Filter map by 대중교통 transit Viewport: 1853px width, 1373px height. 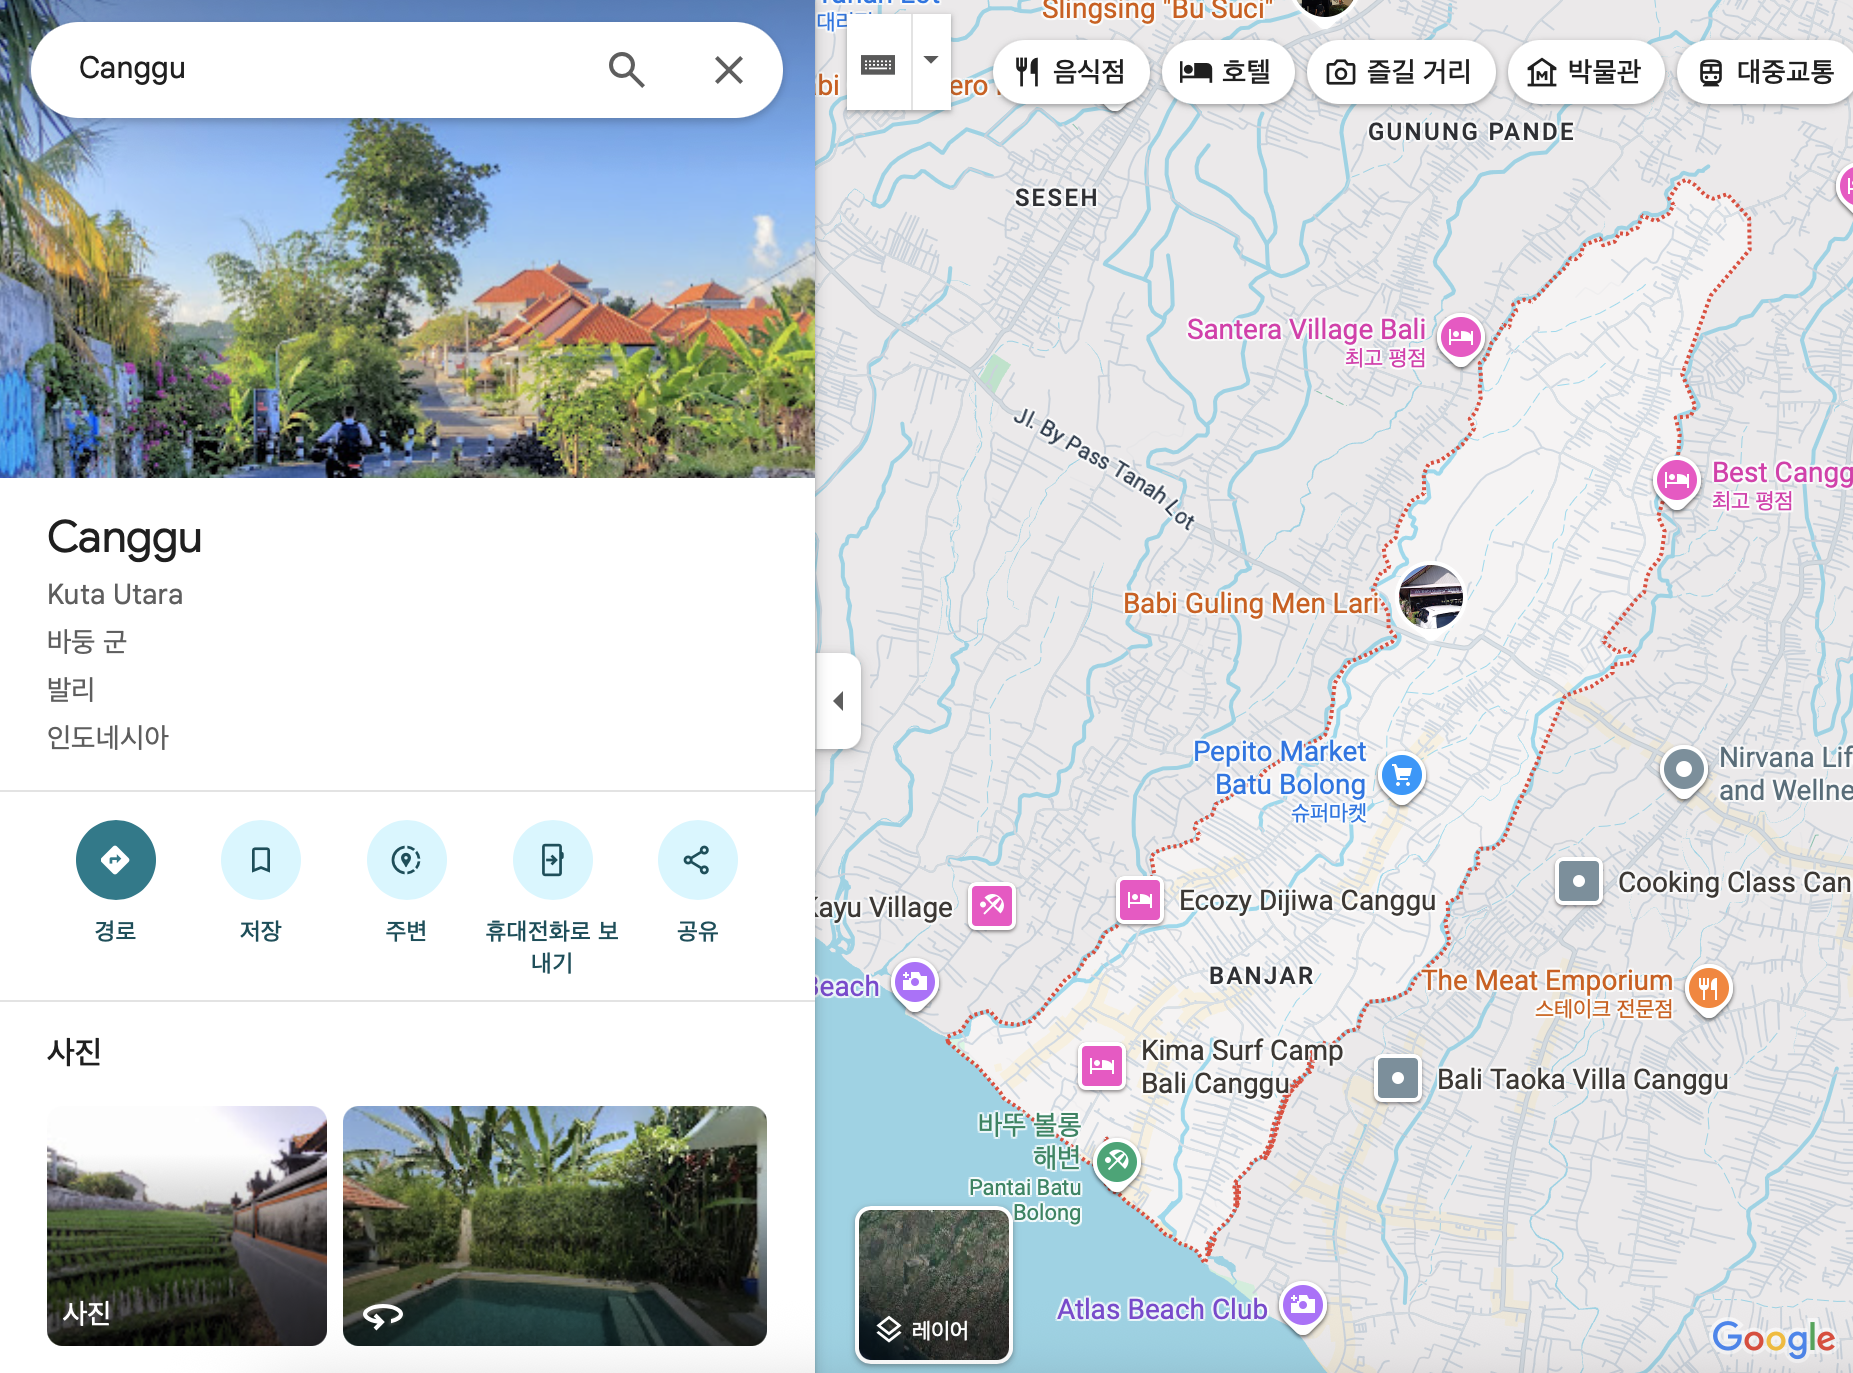(1766, 72)
